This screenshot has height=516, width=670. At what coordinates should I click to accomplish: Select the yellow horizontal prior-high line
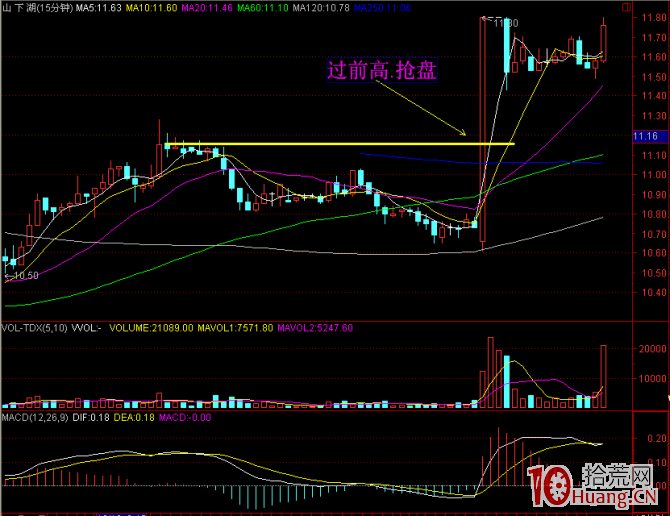coord(340,144)
